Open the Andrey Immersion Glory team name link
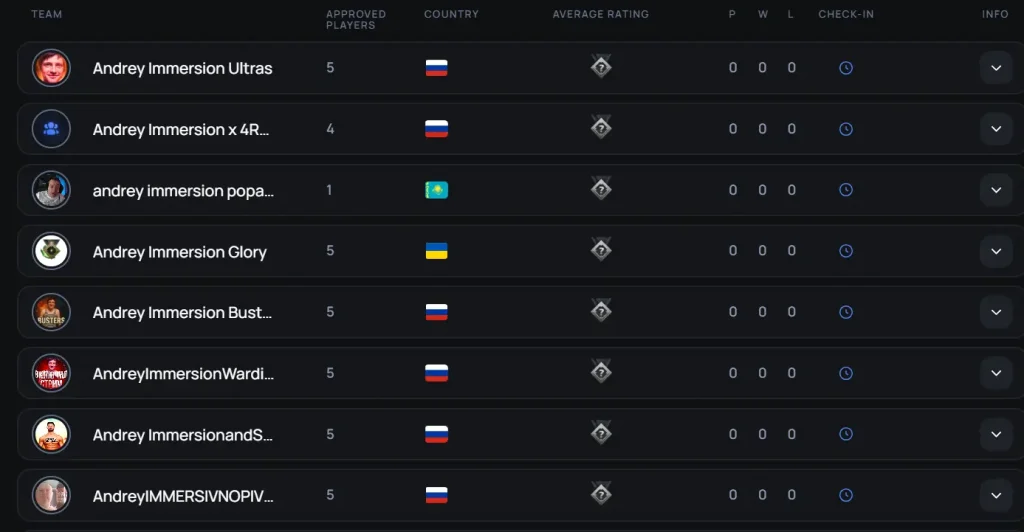 point(180,252)
